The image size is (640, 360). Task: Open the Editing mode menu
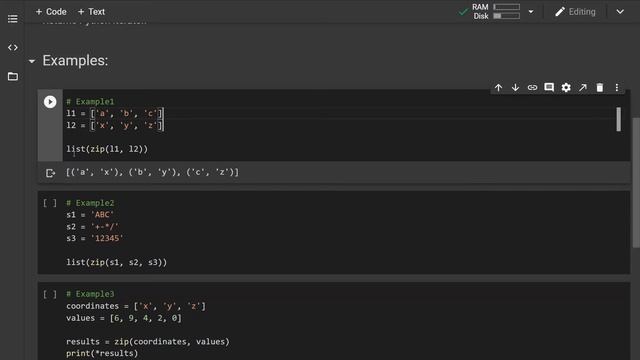tap(575, 12)
